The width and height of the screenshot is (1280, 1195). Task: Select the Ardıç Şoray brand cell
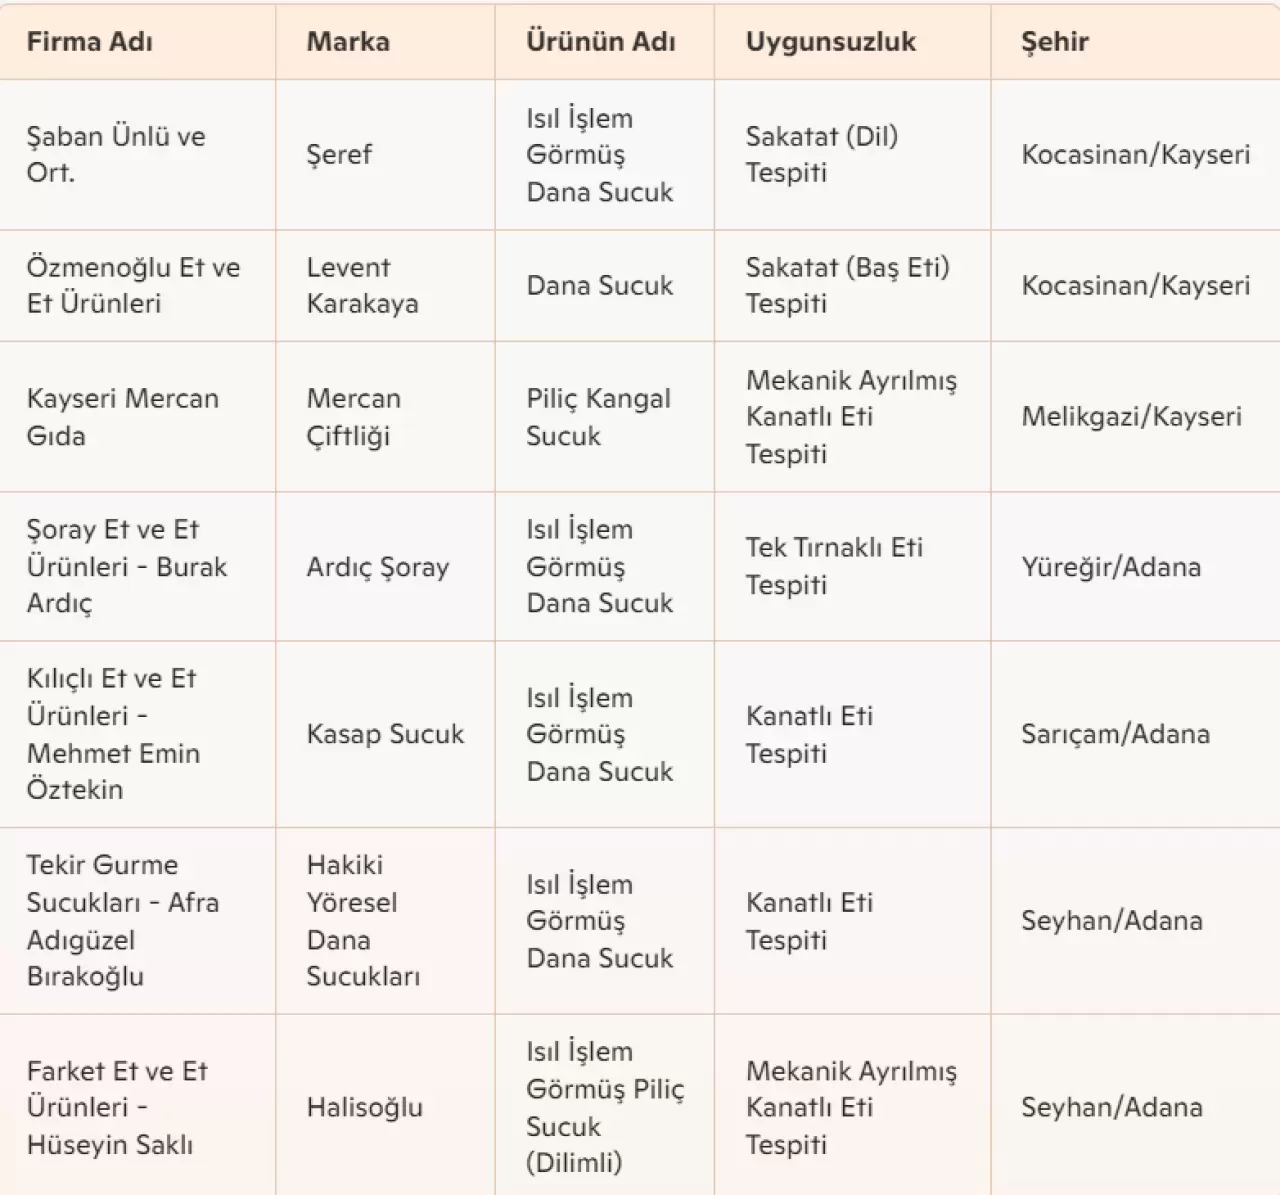[377, 567]
